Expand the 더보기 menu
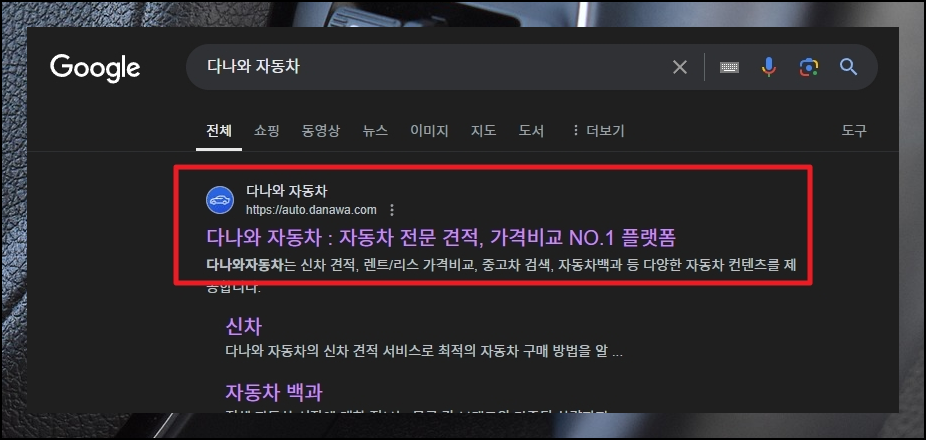This screenshot has height=440, width=926. tap(598, 131)
